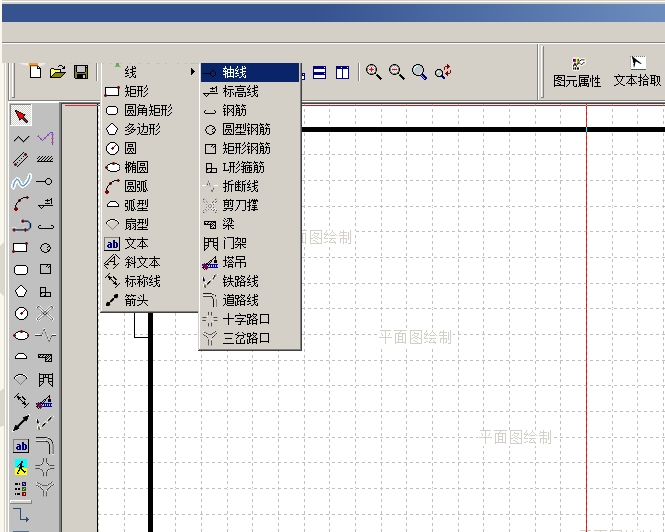Select the pentagon polygon tool in left palette
This screenshot has height=532, width=665.
click(x=21, y=292)
